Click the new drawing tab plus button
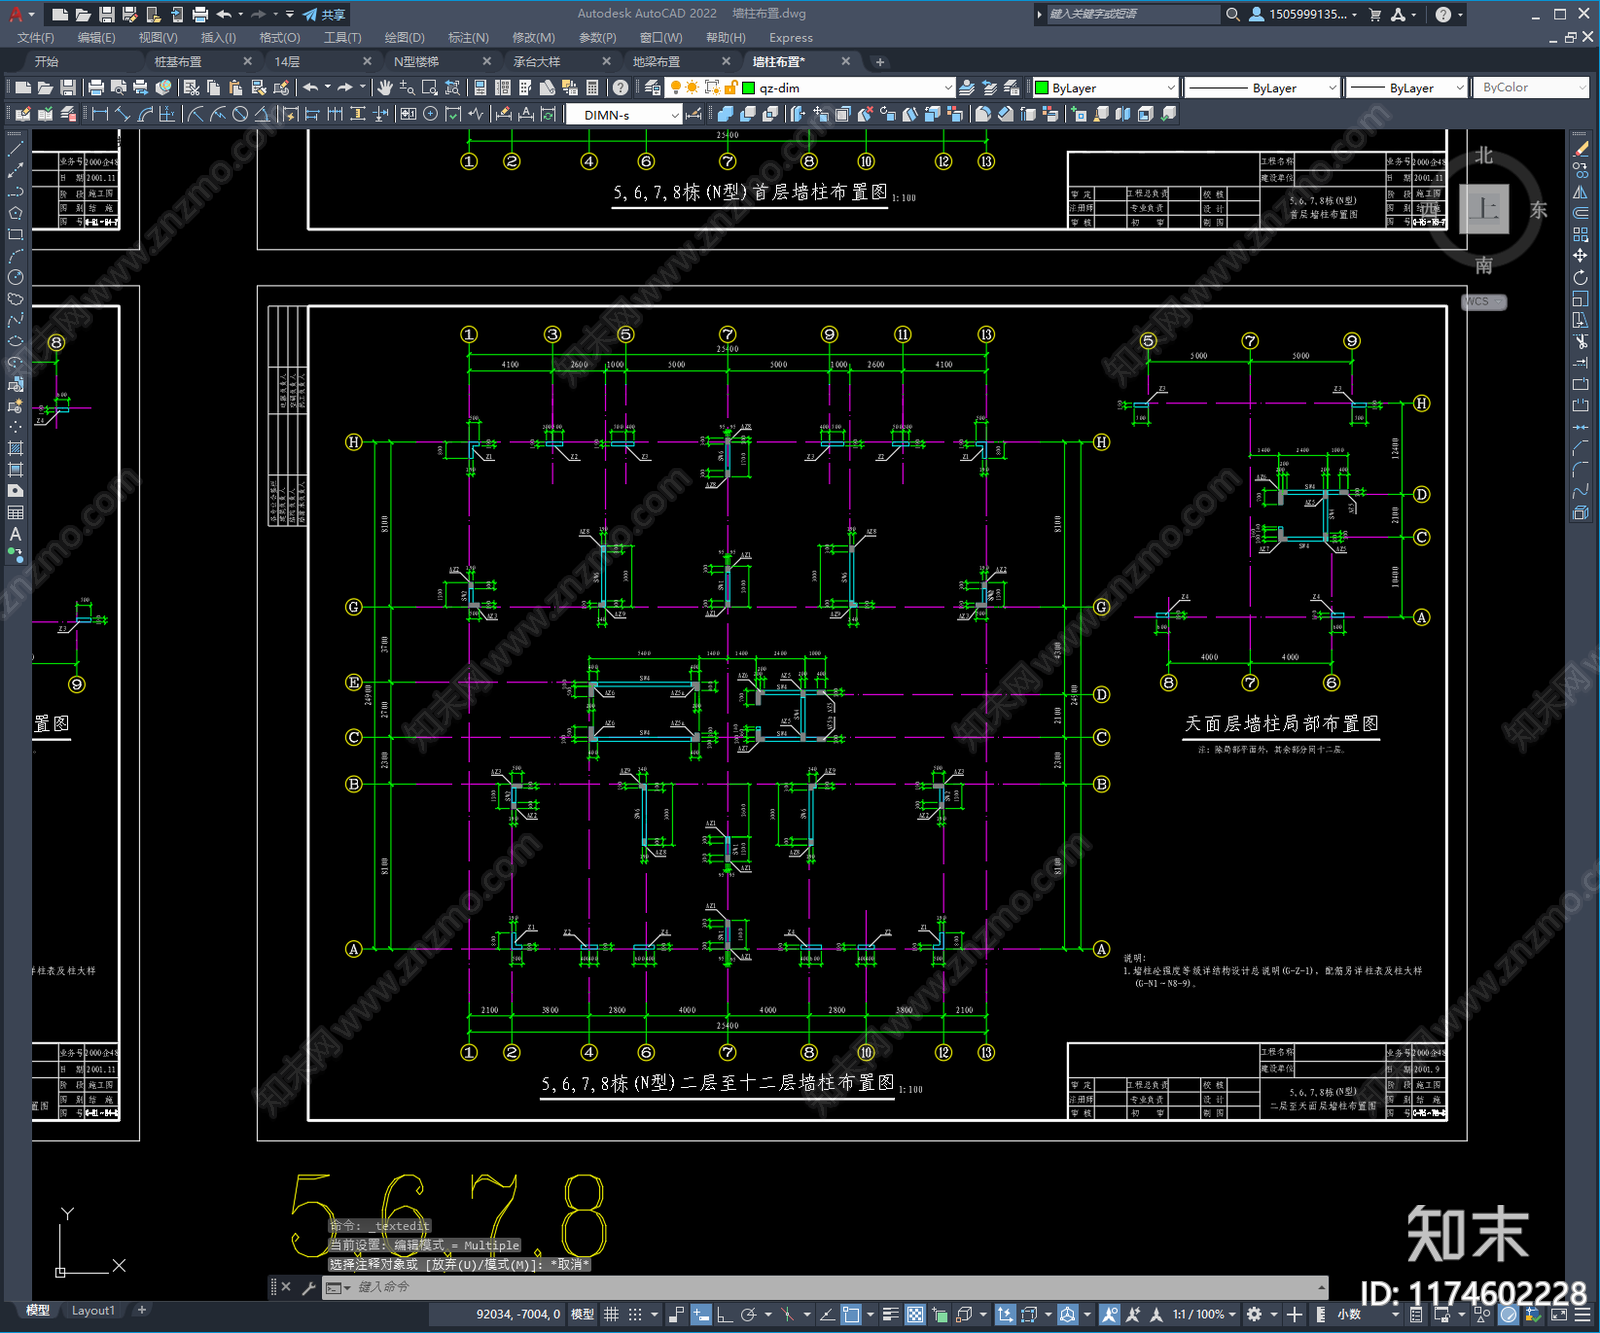This screenshot has width=1600, height=1333. click(x=880, y=62)
